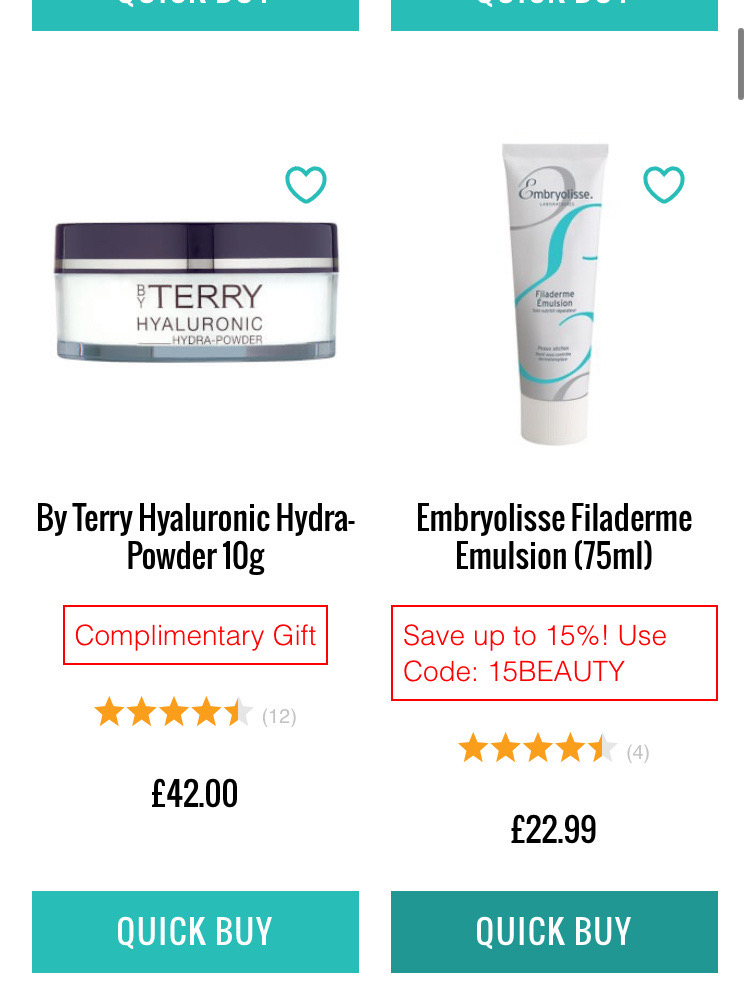View star rating for By Terry powder
This screenshot has width=750, height=1000.
(x=173, y=712)
